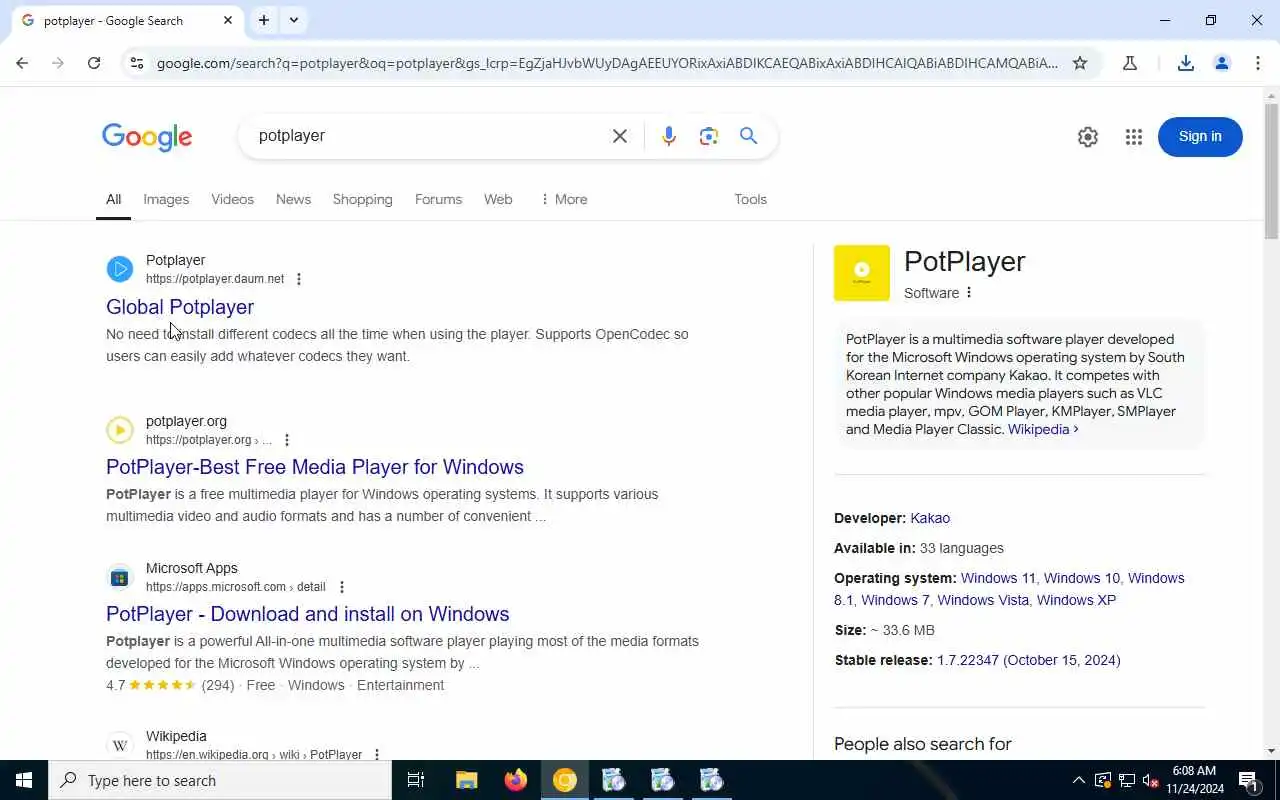Open the Google apps grid
Viewport: 1280px width, 800px height.
(1134, 137)
